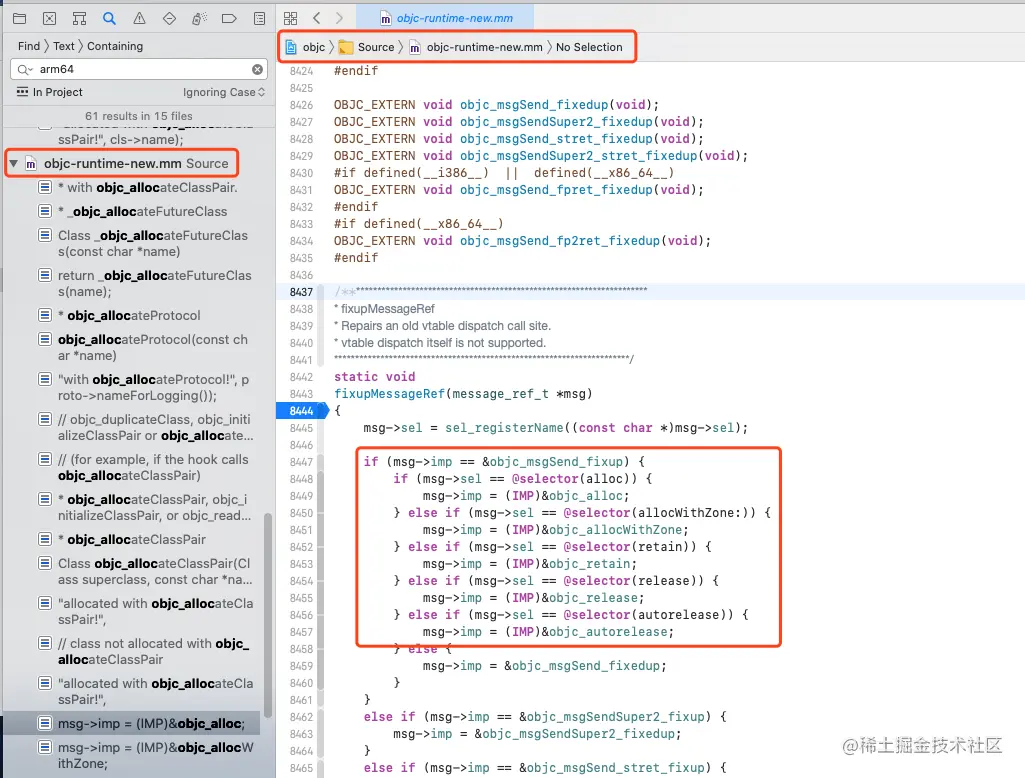Change Text search type option
The width and height of the screenshot is (1025, 778).
click(64, 46)
